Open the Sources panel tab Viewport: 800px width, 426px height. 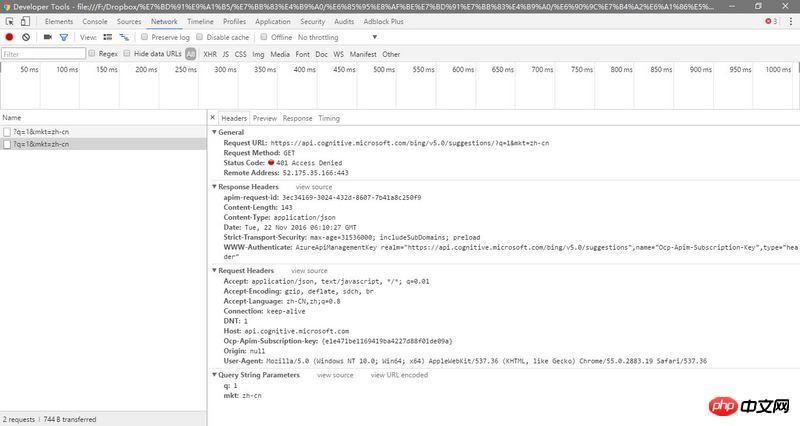[x=129, y=21]
